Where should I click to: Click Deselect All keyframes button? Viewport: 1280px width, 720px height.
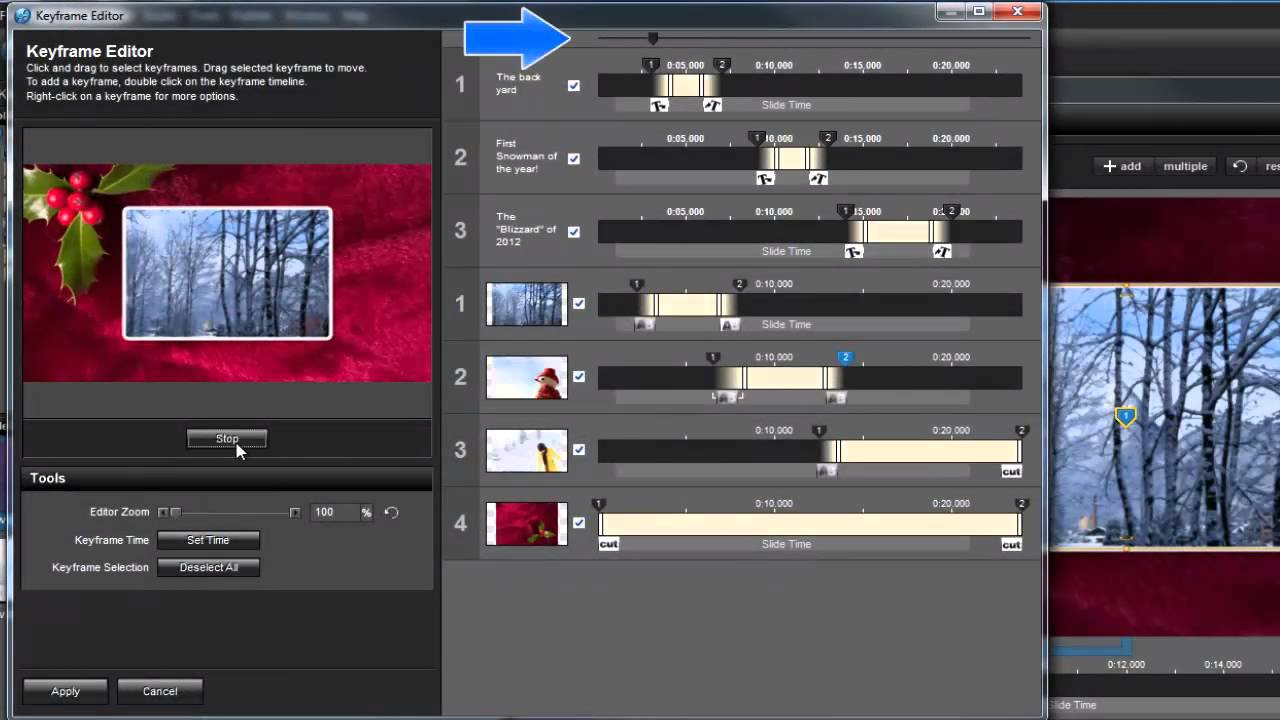click(x=208, y=567)
